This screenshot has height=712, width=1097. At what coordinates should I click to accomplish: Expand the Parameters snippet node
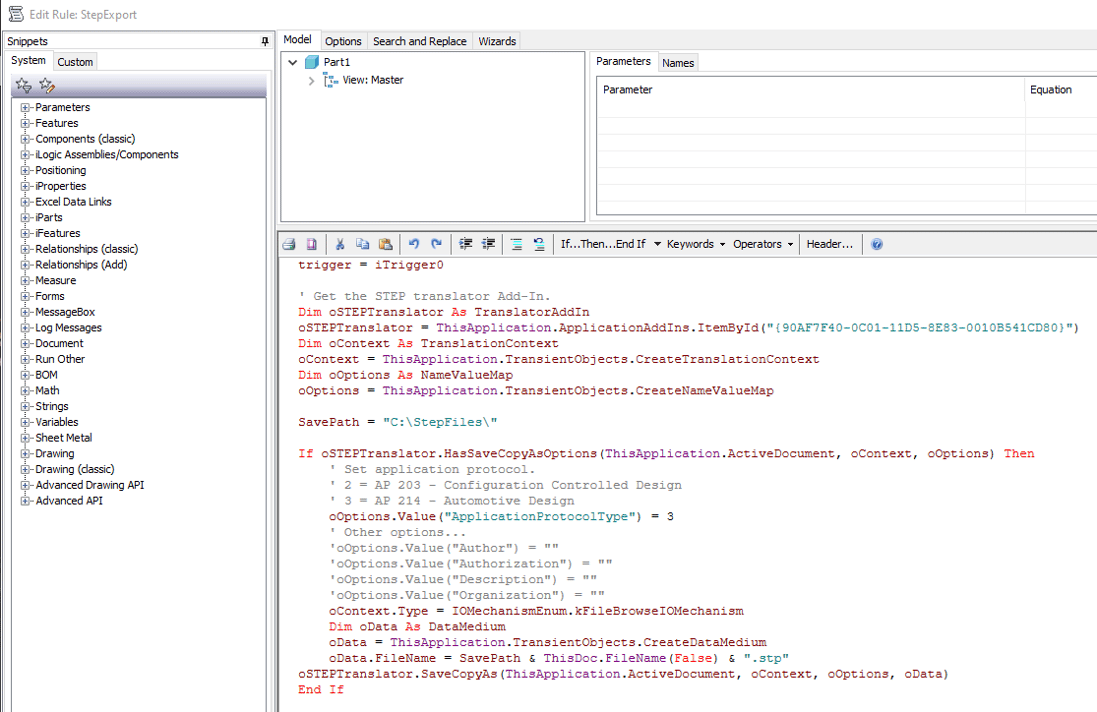pyautogui.click(x=23, y=107)
